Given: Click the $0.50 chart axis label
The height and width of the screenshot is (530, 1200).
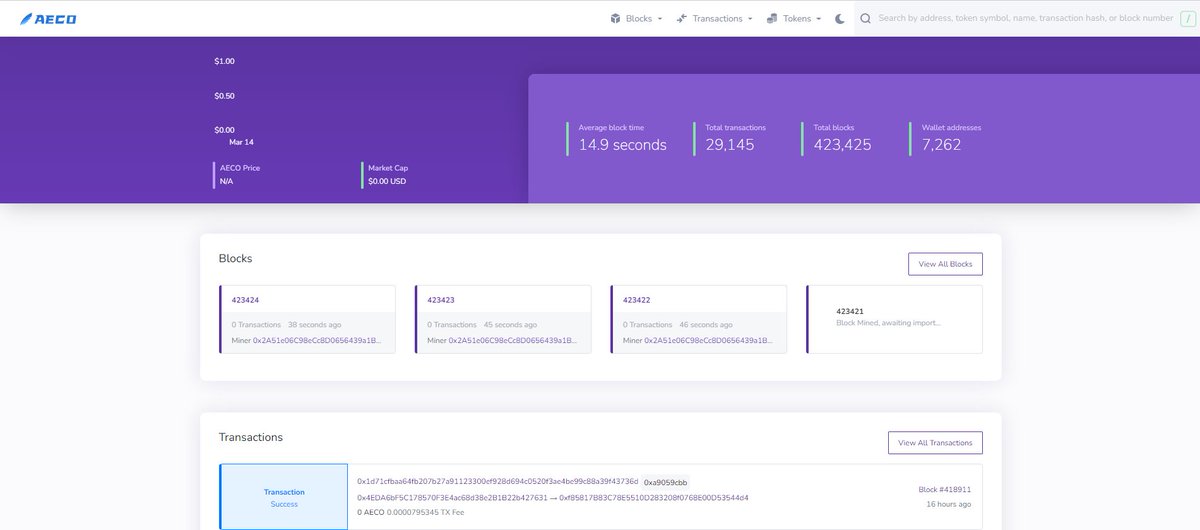Looking at the screenshot, I should 224,95.
